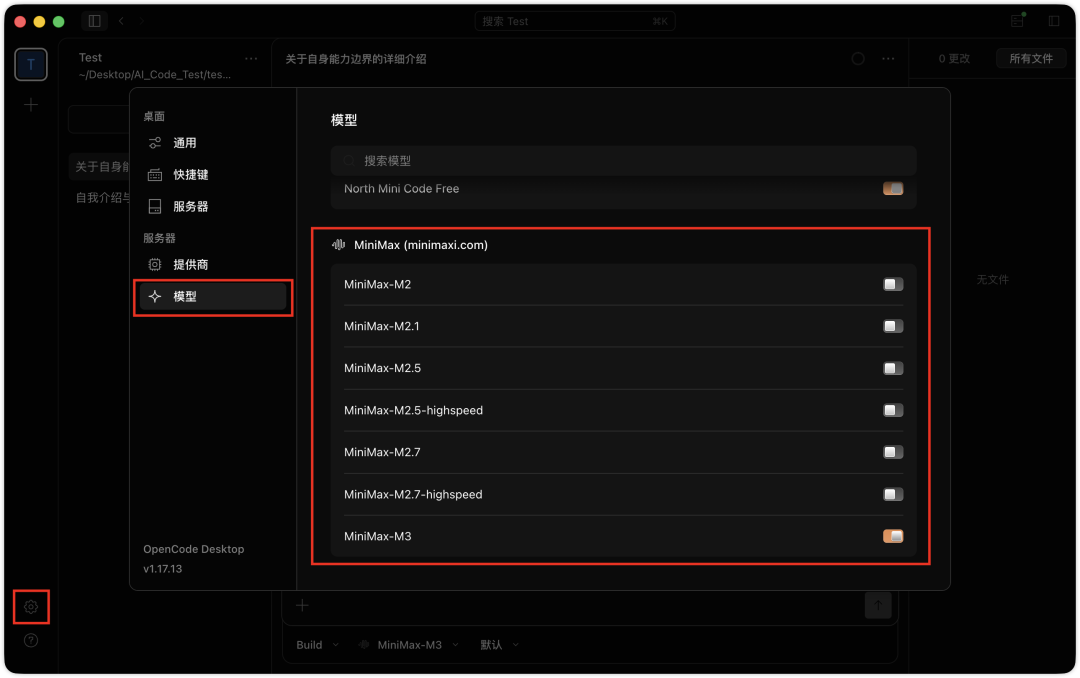Add a new project with plus icon
The height and width of the screenshot is (678, 1080).
coord(31,105)
